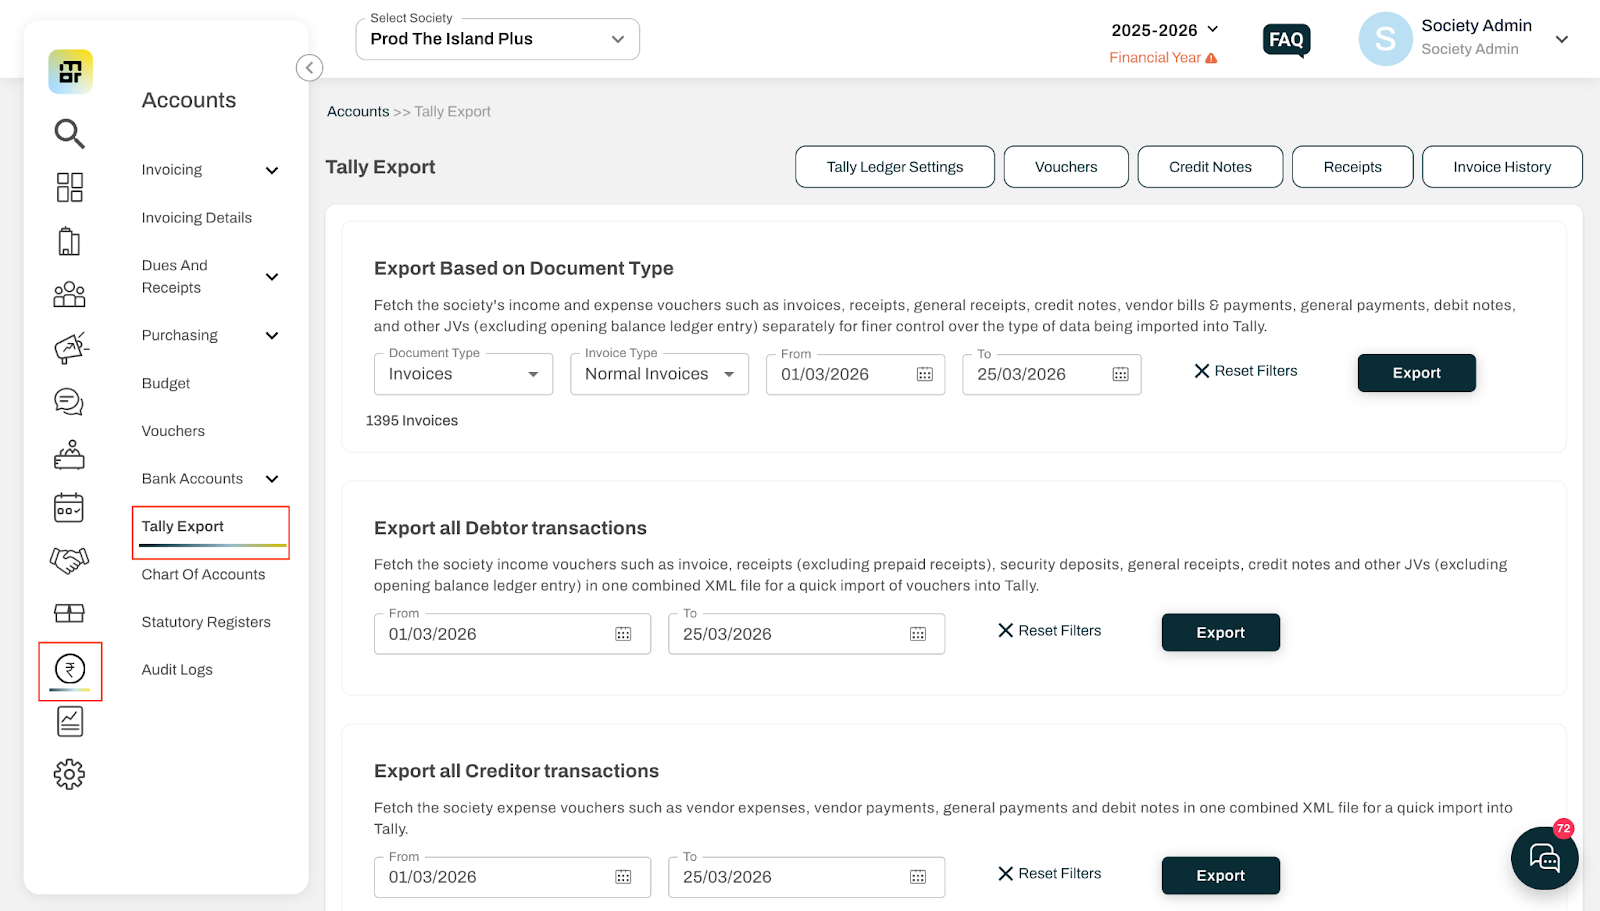Image resolution: width=1600 pixels, height=911 pixels.
Task: Expand the Purchasing menu chevron
Action: [272, 336]
